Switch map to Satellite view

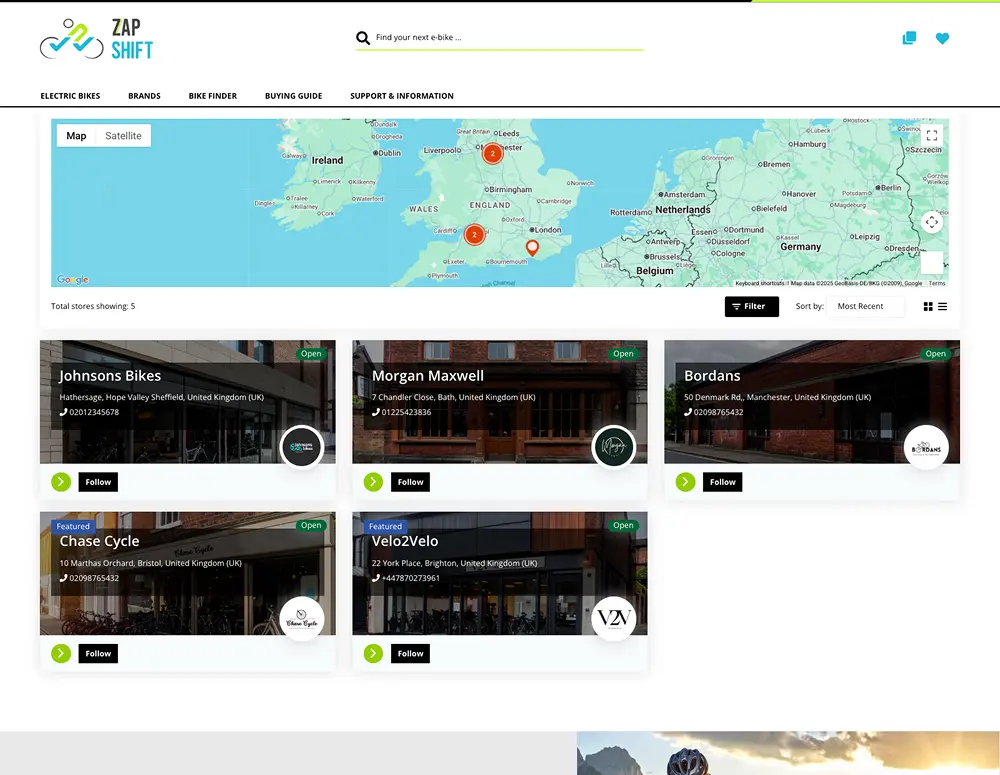pyautogui.click(x=125, y=135)
